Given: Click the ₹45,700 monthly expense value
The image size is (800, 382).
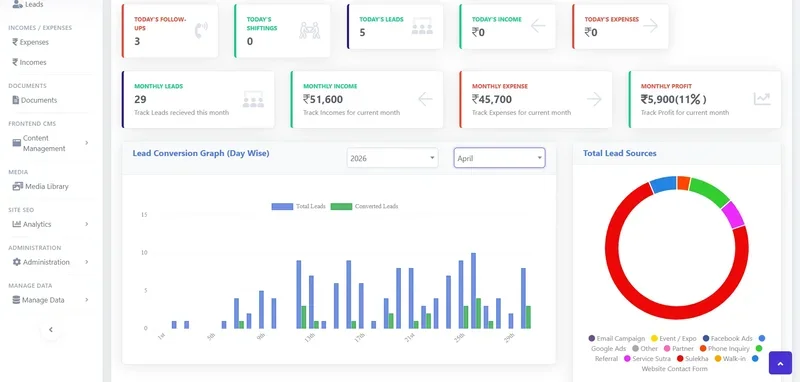Looking at the screenshot, I should 492,99.
